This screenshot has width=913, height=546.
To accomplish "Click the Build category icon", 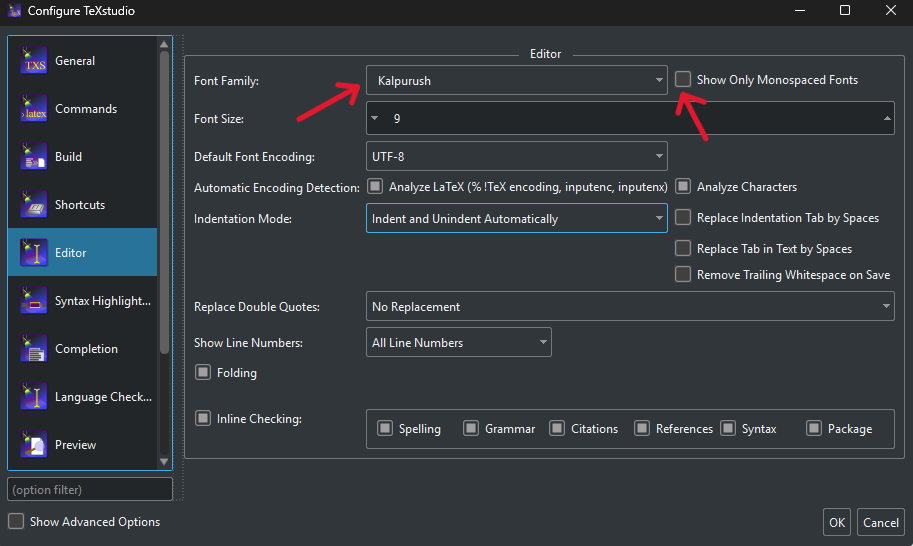I will pyautogui.click(x=34, y=157).
